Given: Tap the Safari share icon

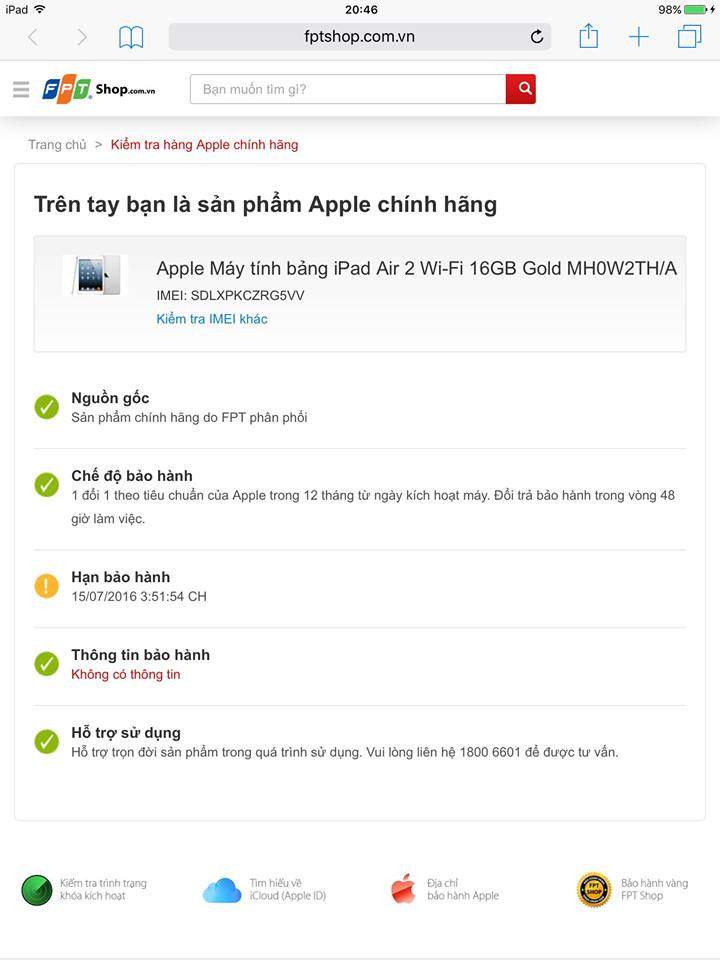Looking at the screenshot, I should 588,36.
